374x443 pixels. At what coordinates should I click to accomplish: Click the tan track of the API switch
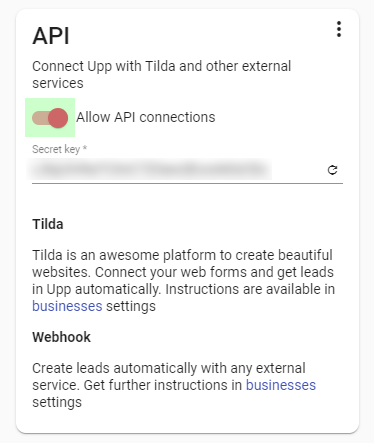40,118
